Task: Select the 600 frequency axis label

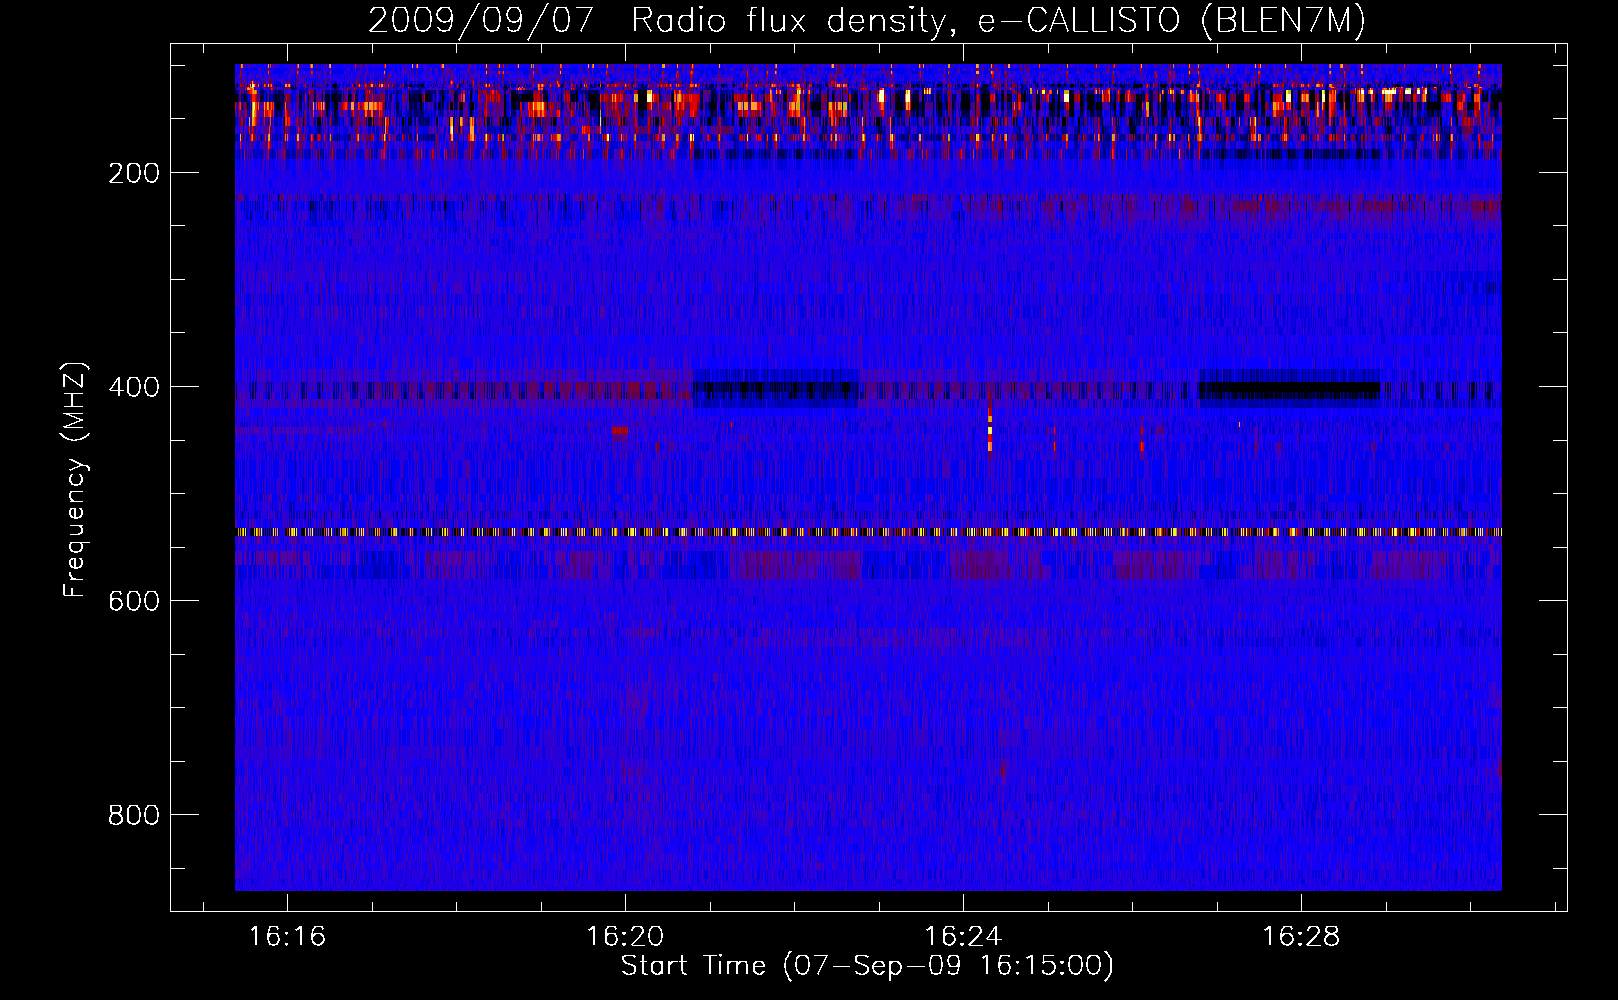Action: (x=136, y=601)
